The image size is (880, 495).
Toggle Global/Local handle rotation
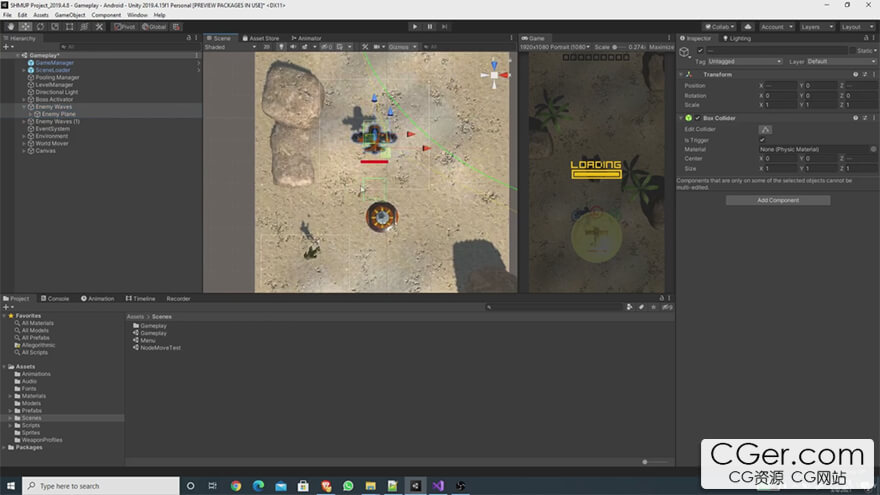[154, 26]
